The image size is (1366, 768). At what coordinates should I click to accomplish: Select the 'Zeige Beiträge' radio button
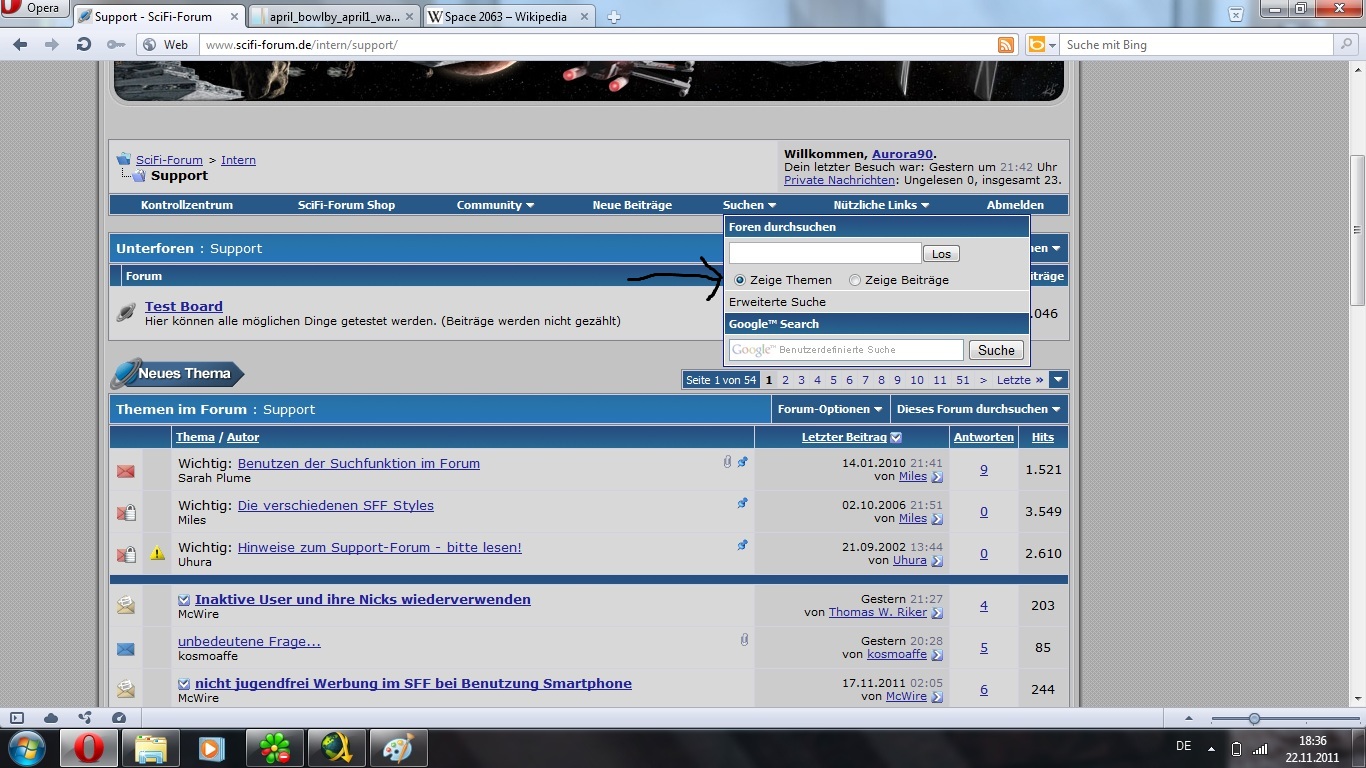coord(854,280)
